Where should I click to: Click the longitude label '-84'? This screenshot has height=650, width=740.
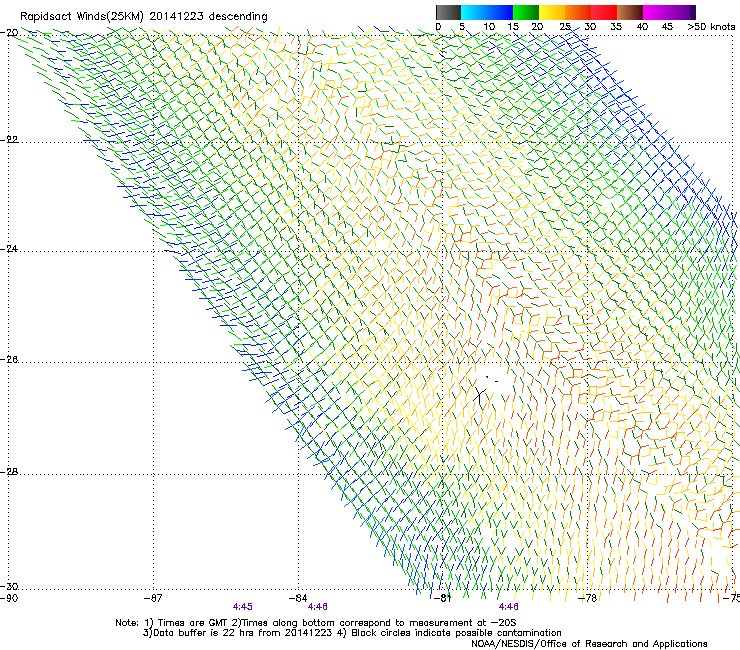[298, 598]
